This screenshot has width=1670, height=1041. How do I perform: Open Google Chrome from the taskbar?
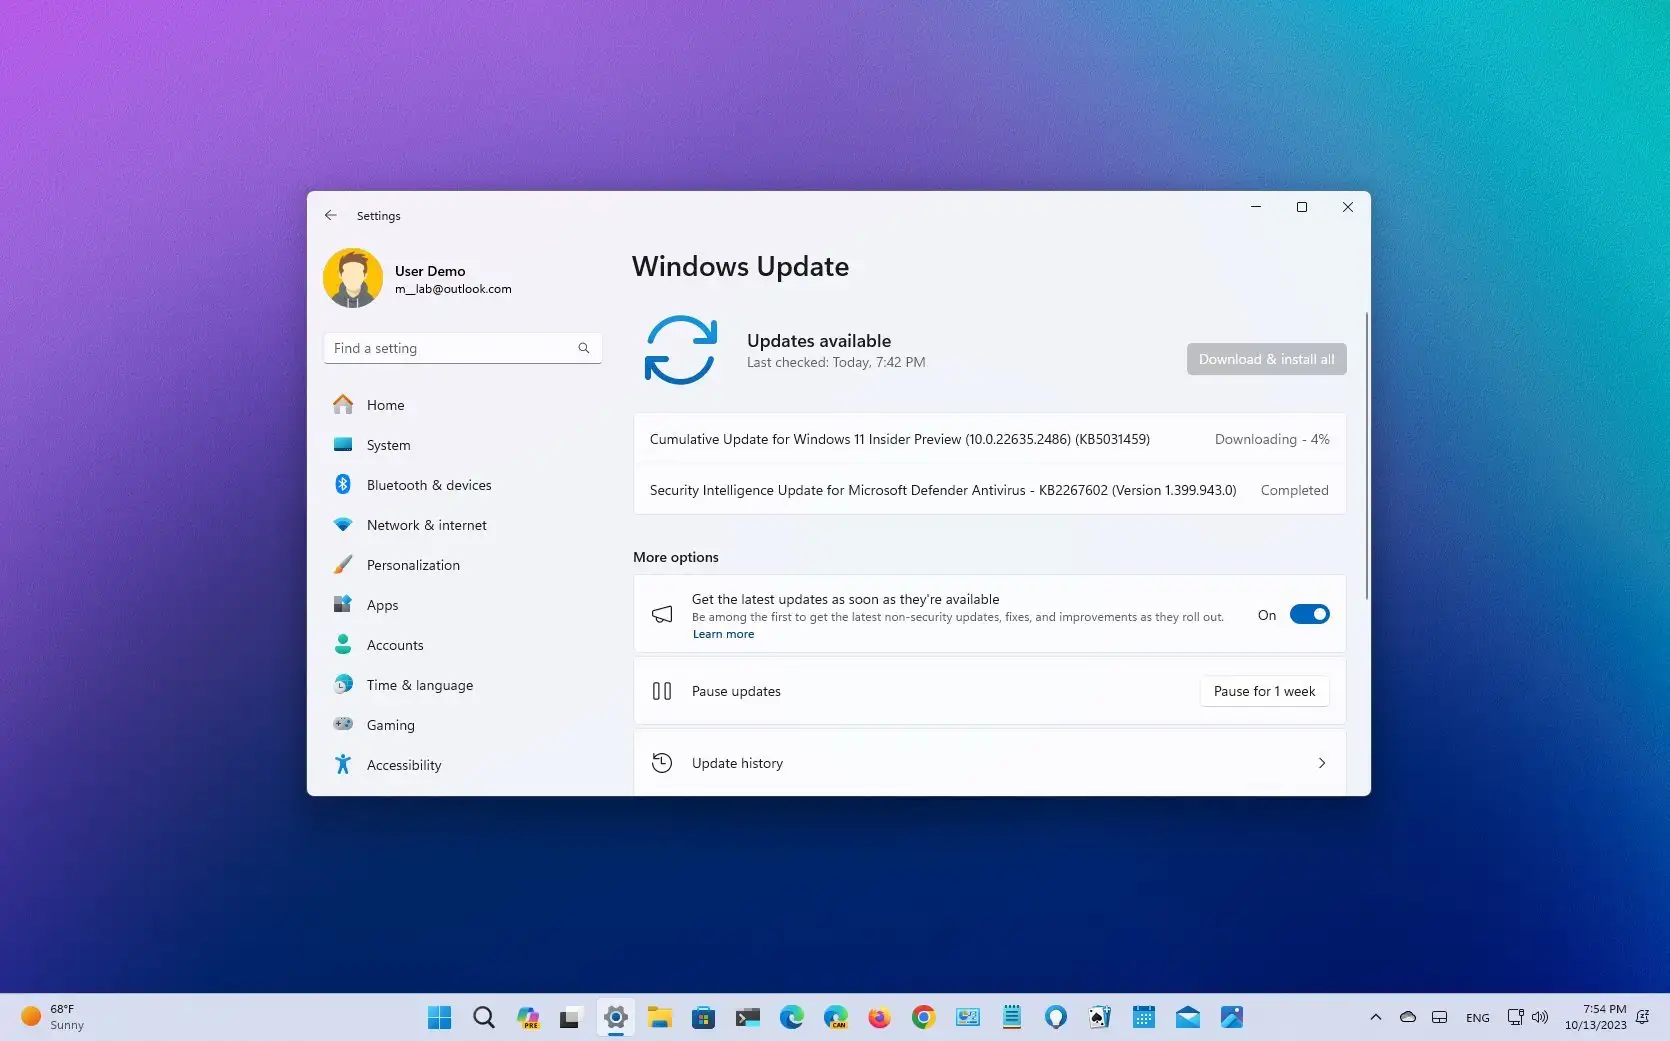tap(923, 1017)
